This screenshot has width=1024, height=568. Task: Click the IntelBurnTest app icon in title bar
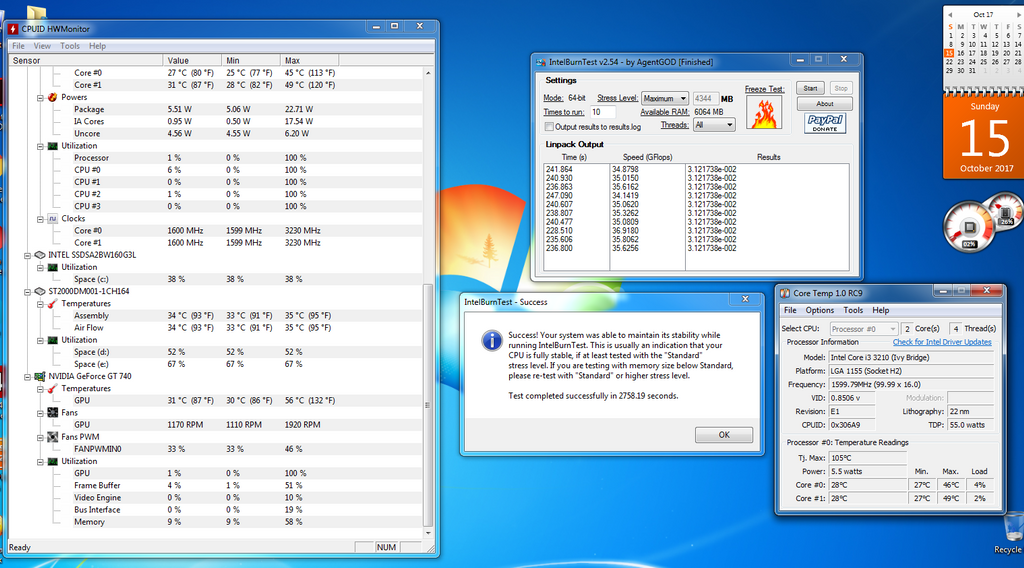tap(541, 62)
